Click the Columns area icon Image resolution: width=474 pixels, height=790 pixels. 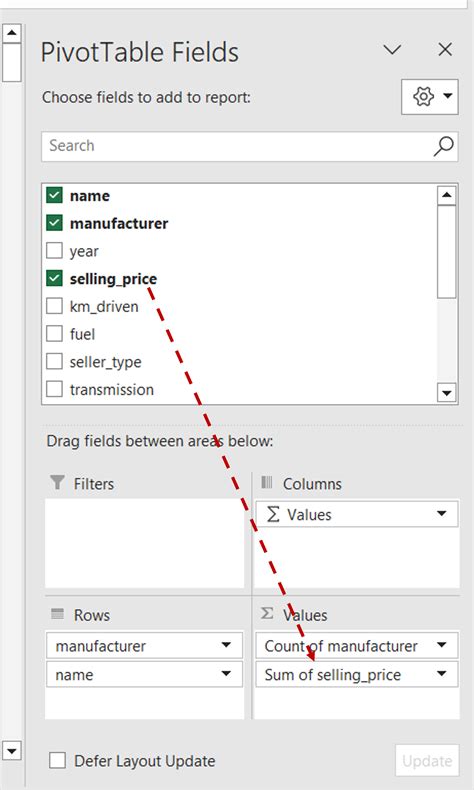click(x=267, y=483)
